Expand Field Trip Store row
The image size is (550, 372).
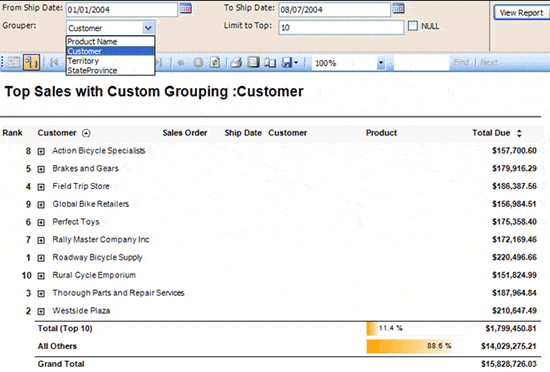pos(41,187)
